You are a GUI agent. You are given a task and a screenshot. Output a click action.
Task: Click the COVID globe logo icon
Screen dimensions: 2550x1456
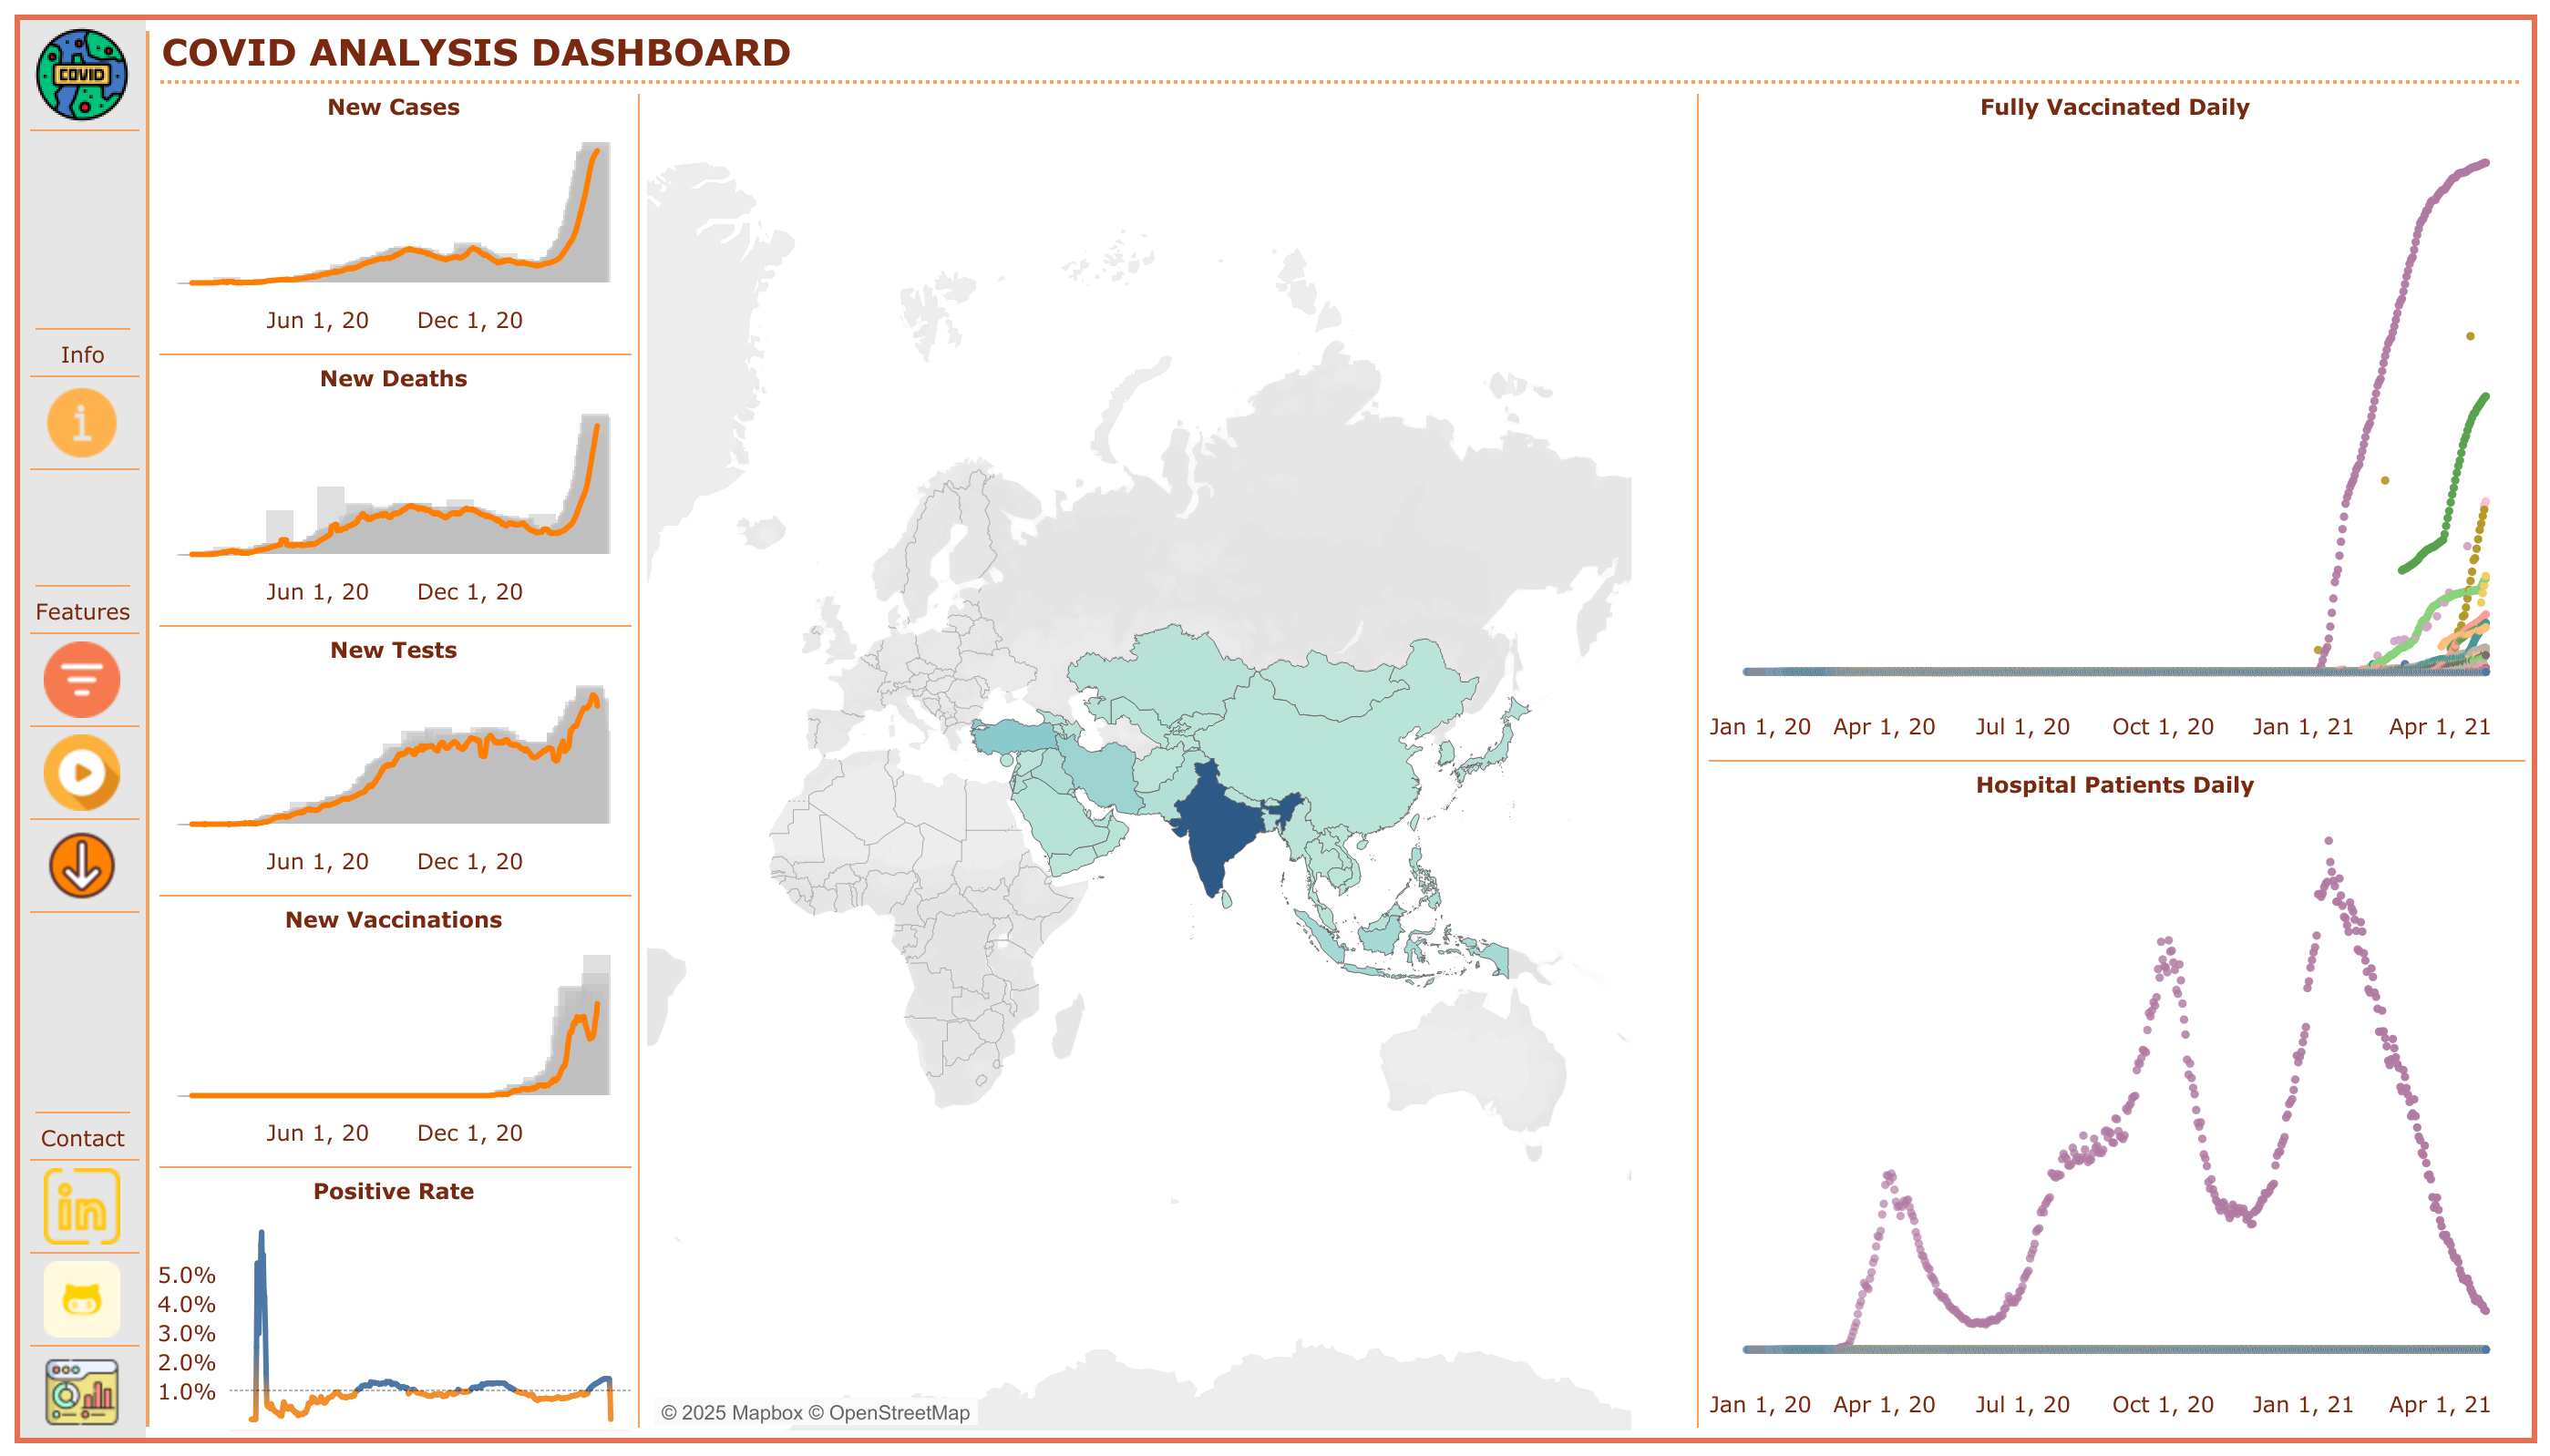(x=82, y=75)
